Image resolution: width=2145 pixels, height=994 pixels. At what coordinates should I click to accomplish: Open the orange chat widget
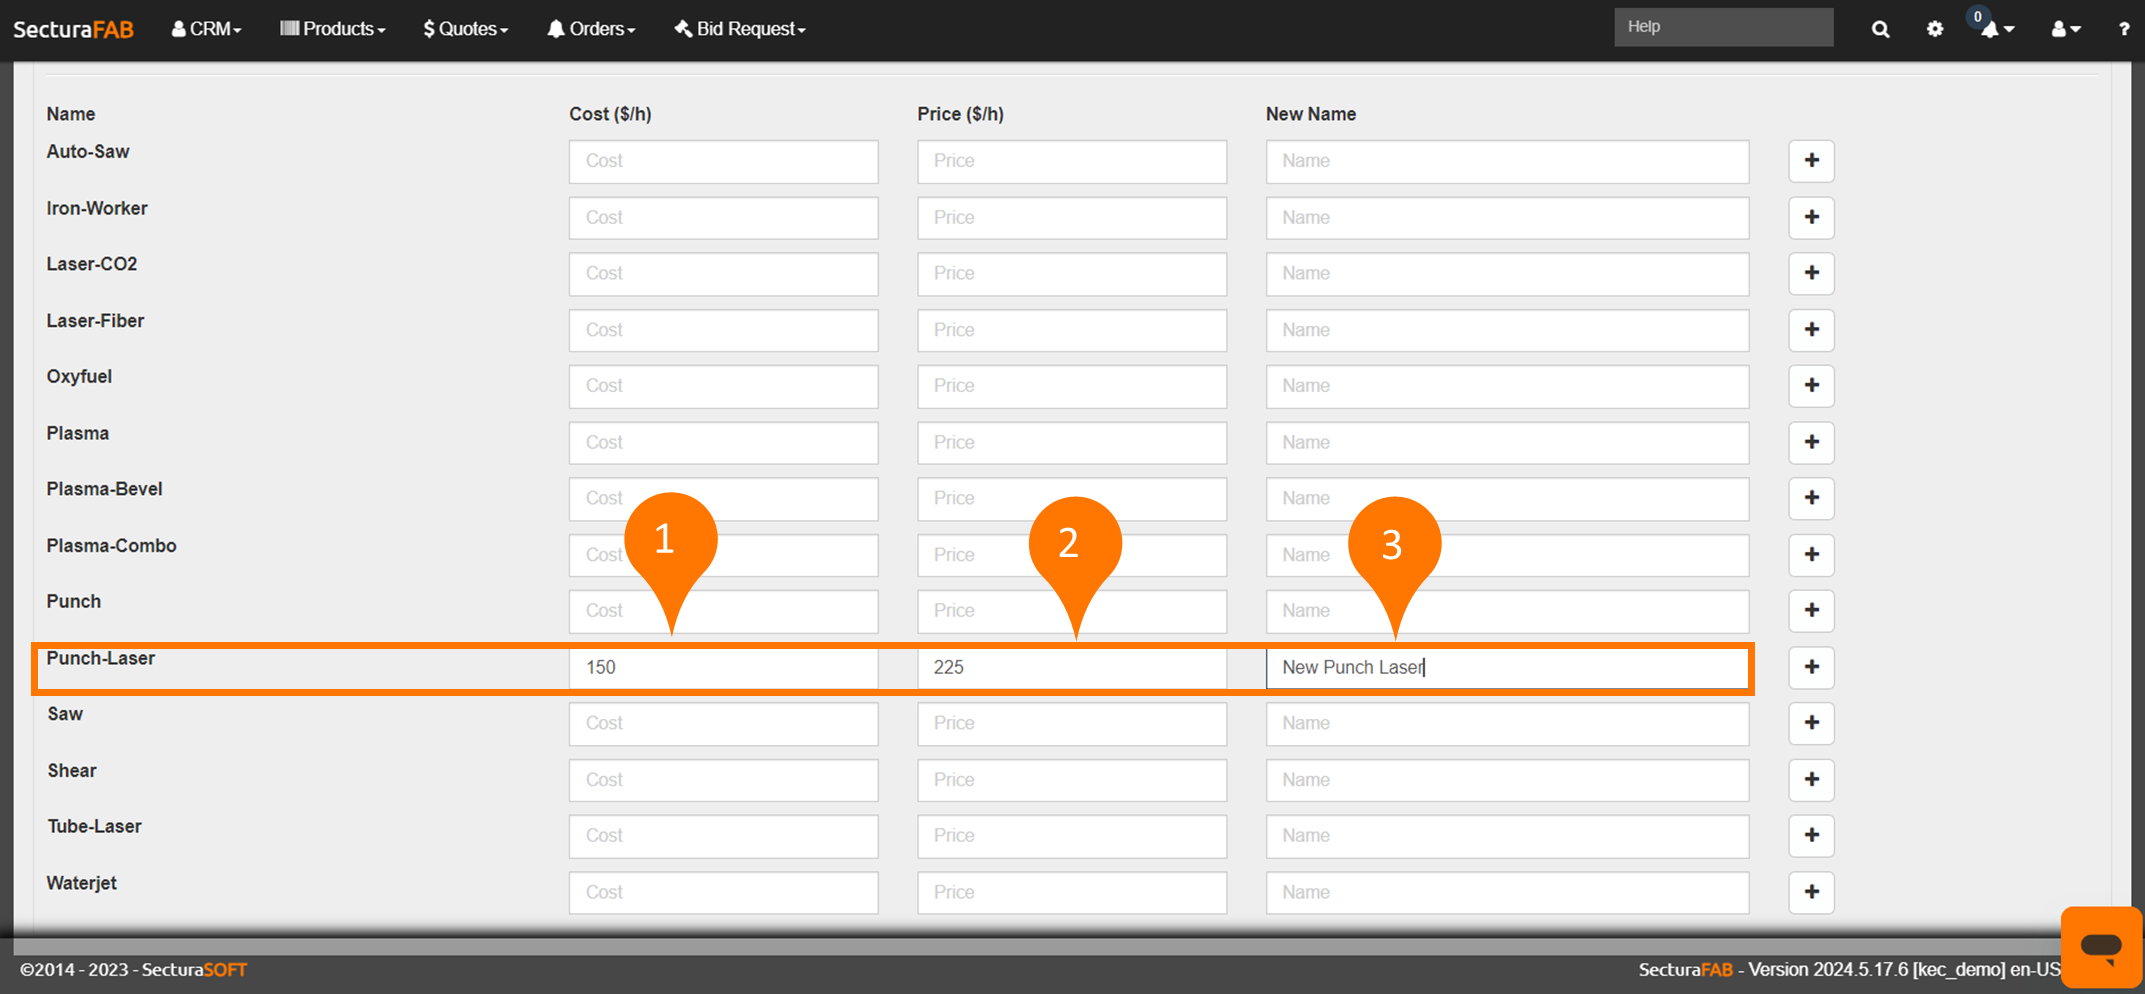[x=2101, y=945]
